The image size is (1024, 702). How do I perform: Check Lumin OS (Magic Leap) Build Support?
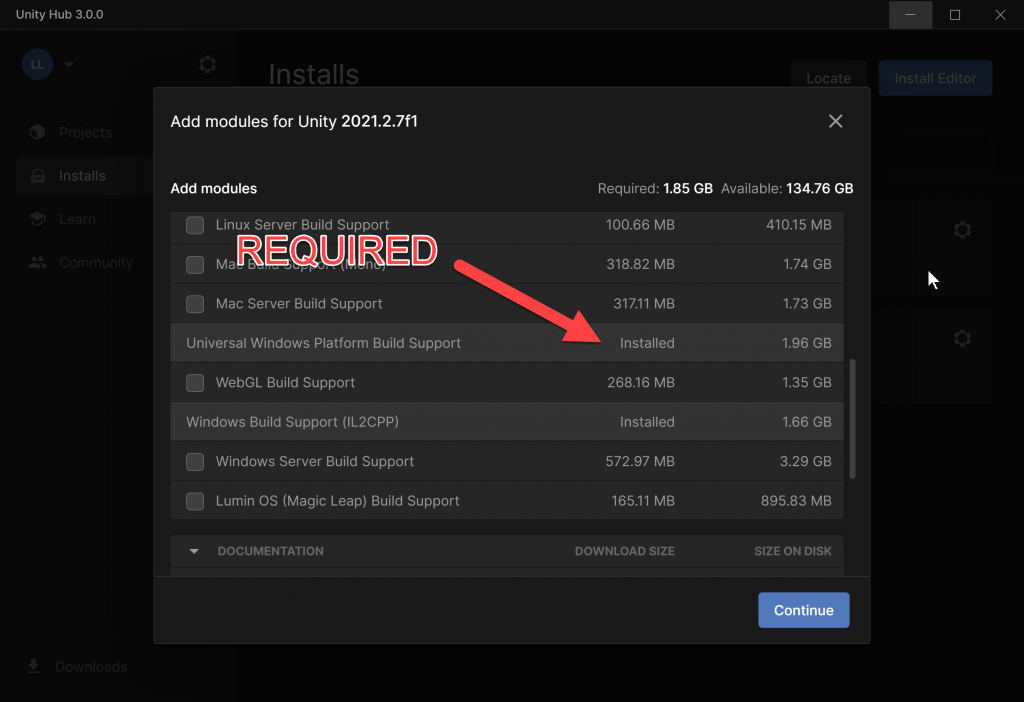tap(195, 501)
